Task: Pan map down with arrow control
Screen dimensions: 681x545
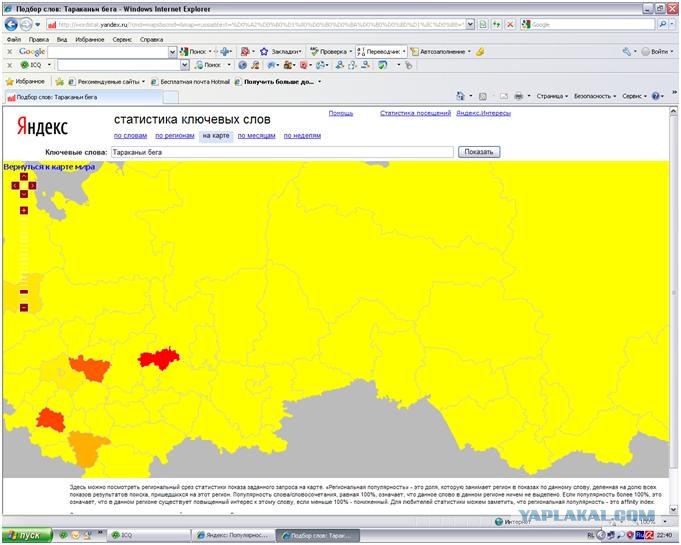Action: click(x=24, y=194)
